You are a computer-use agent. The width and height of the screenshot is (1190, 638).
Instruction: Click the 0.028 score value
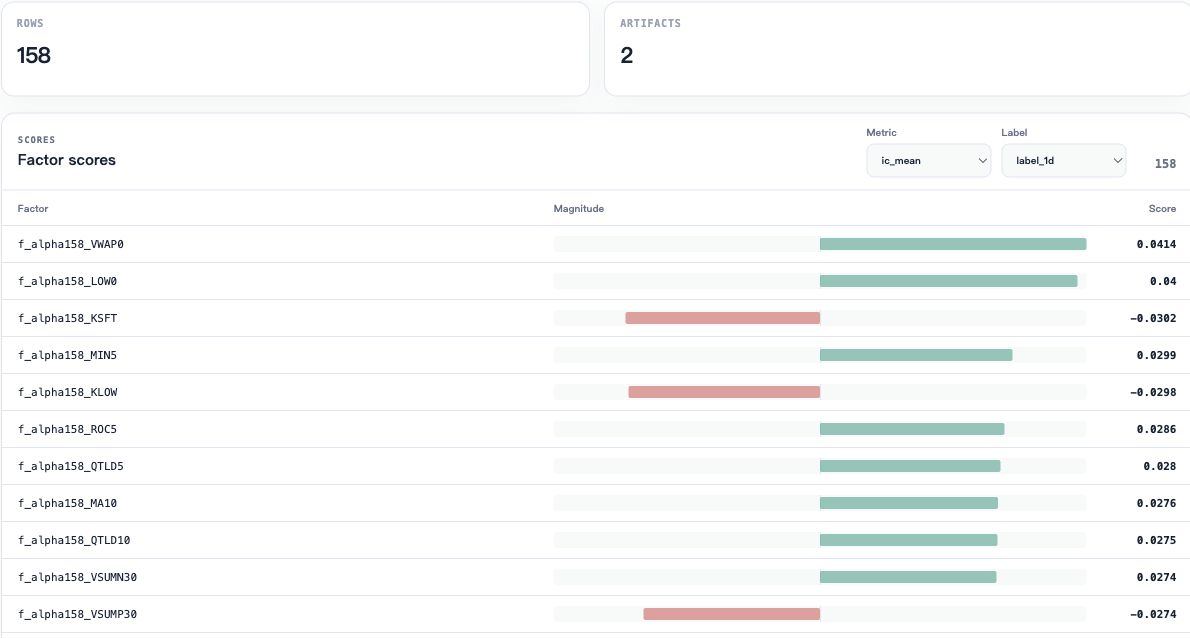[1160, 467]
